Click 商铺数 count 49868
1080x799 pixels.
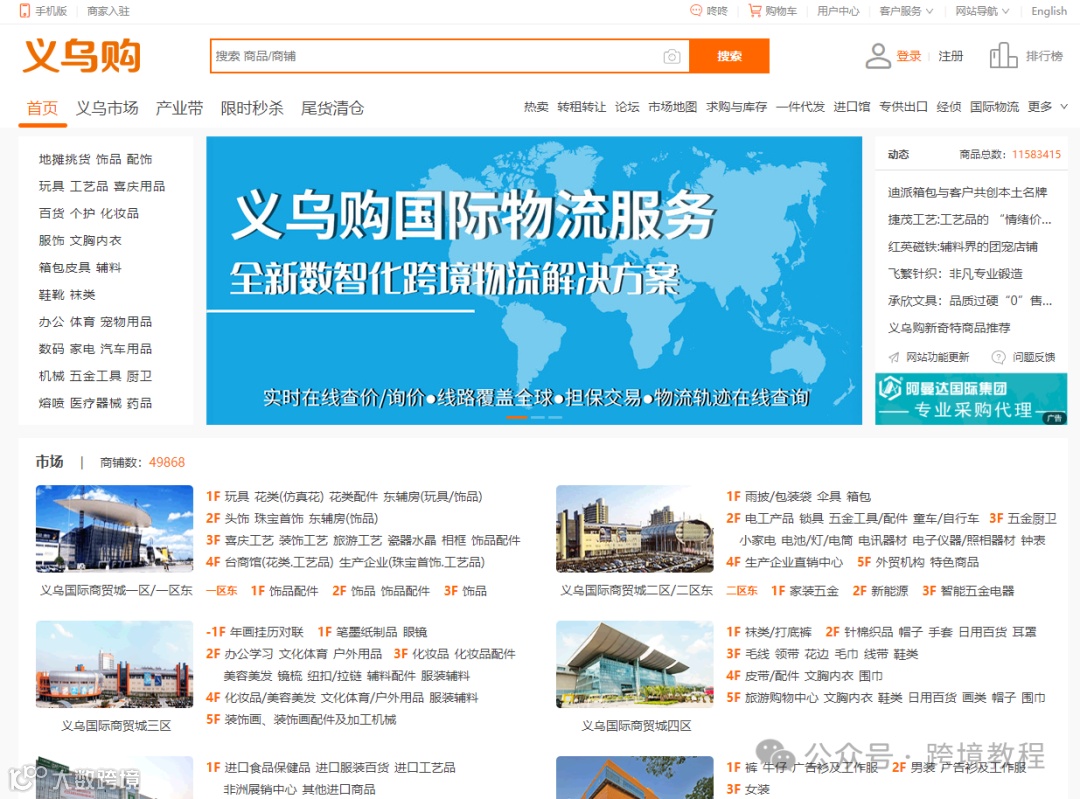tap(167, 462)
